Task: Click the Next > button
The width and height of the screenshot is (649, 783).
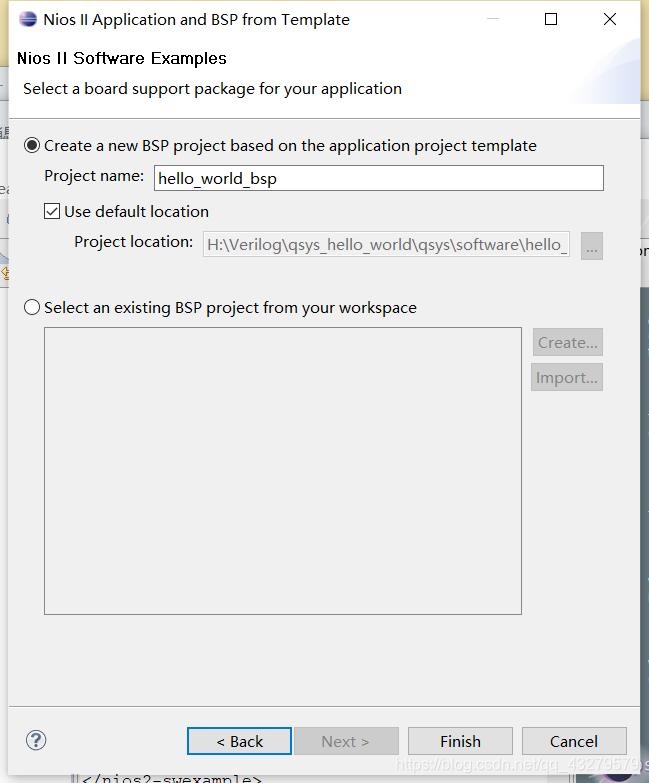Action: click(346, 741)
